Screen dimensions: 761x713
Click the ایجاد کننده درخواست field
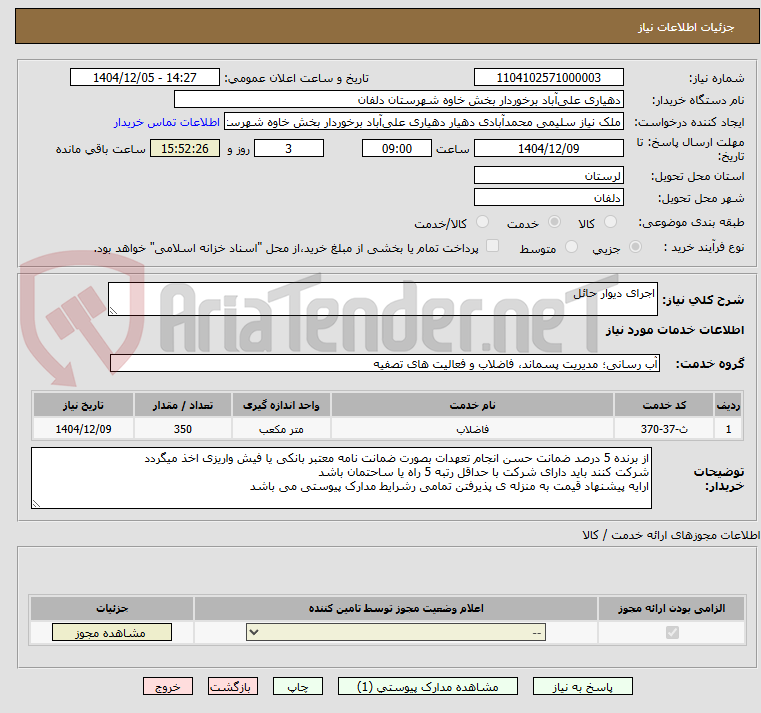coord(424,122)
